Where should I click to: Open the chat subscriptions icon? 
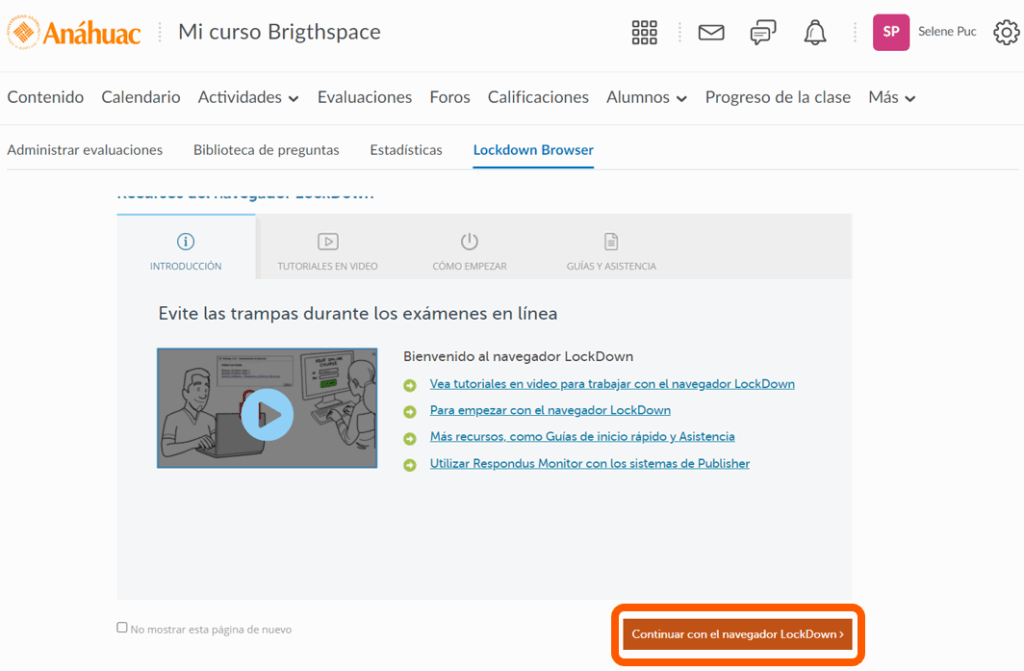tap(763, 32)
